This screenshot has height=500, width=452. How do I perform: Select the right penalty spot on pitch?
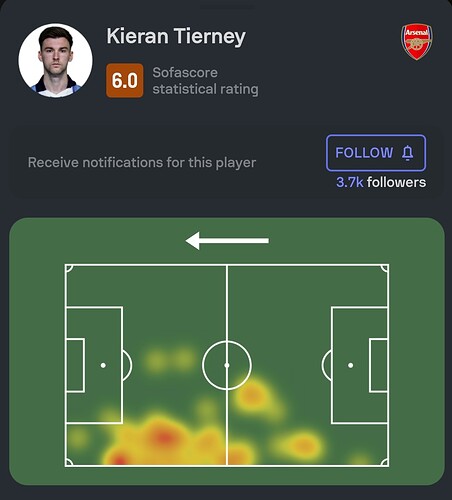350,365
